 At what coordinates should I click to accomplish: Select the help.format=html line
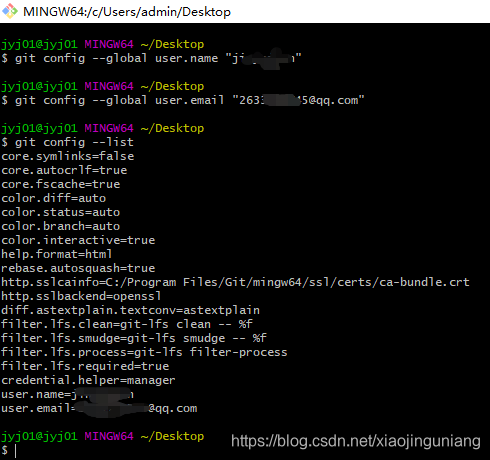click(57, 254)
